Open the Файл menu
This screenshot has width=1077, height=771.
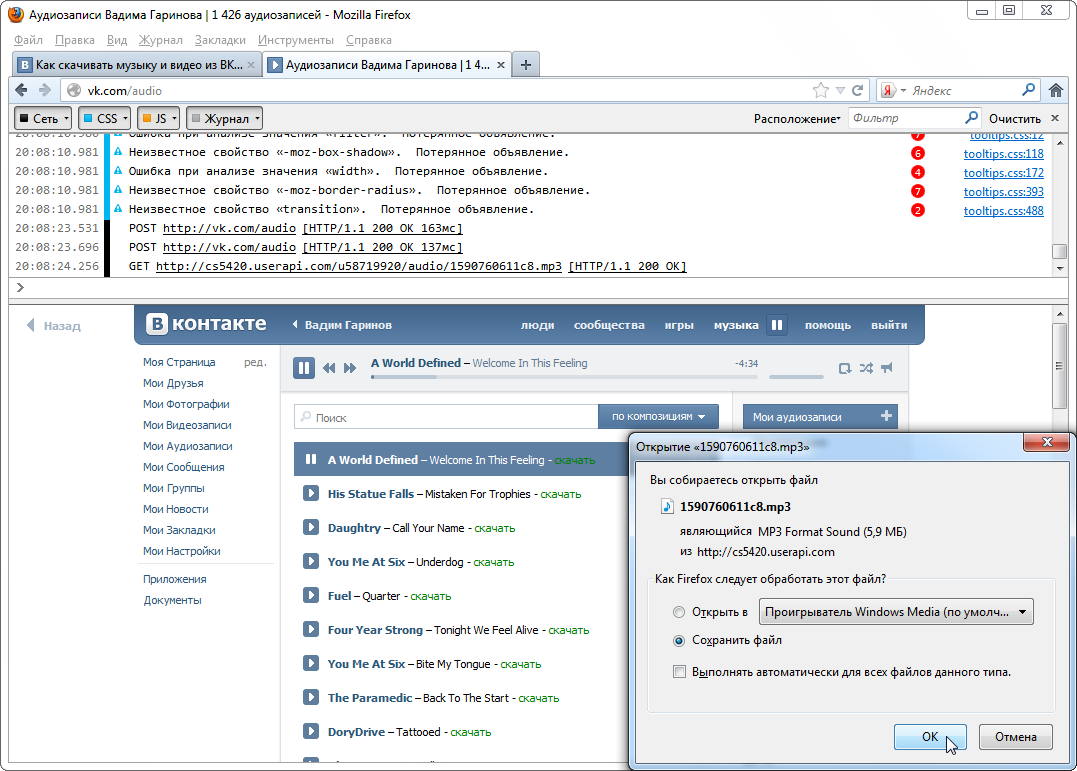(x=28, y=40)
